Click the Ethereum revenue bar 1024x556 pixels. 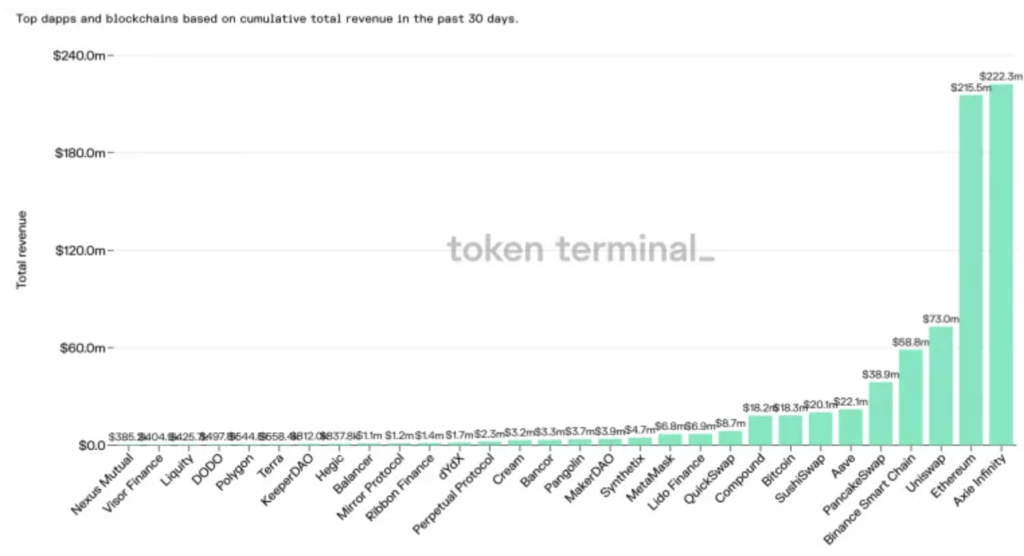[x=971, y=270]
